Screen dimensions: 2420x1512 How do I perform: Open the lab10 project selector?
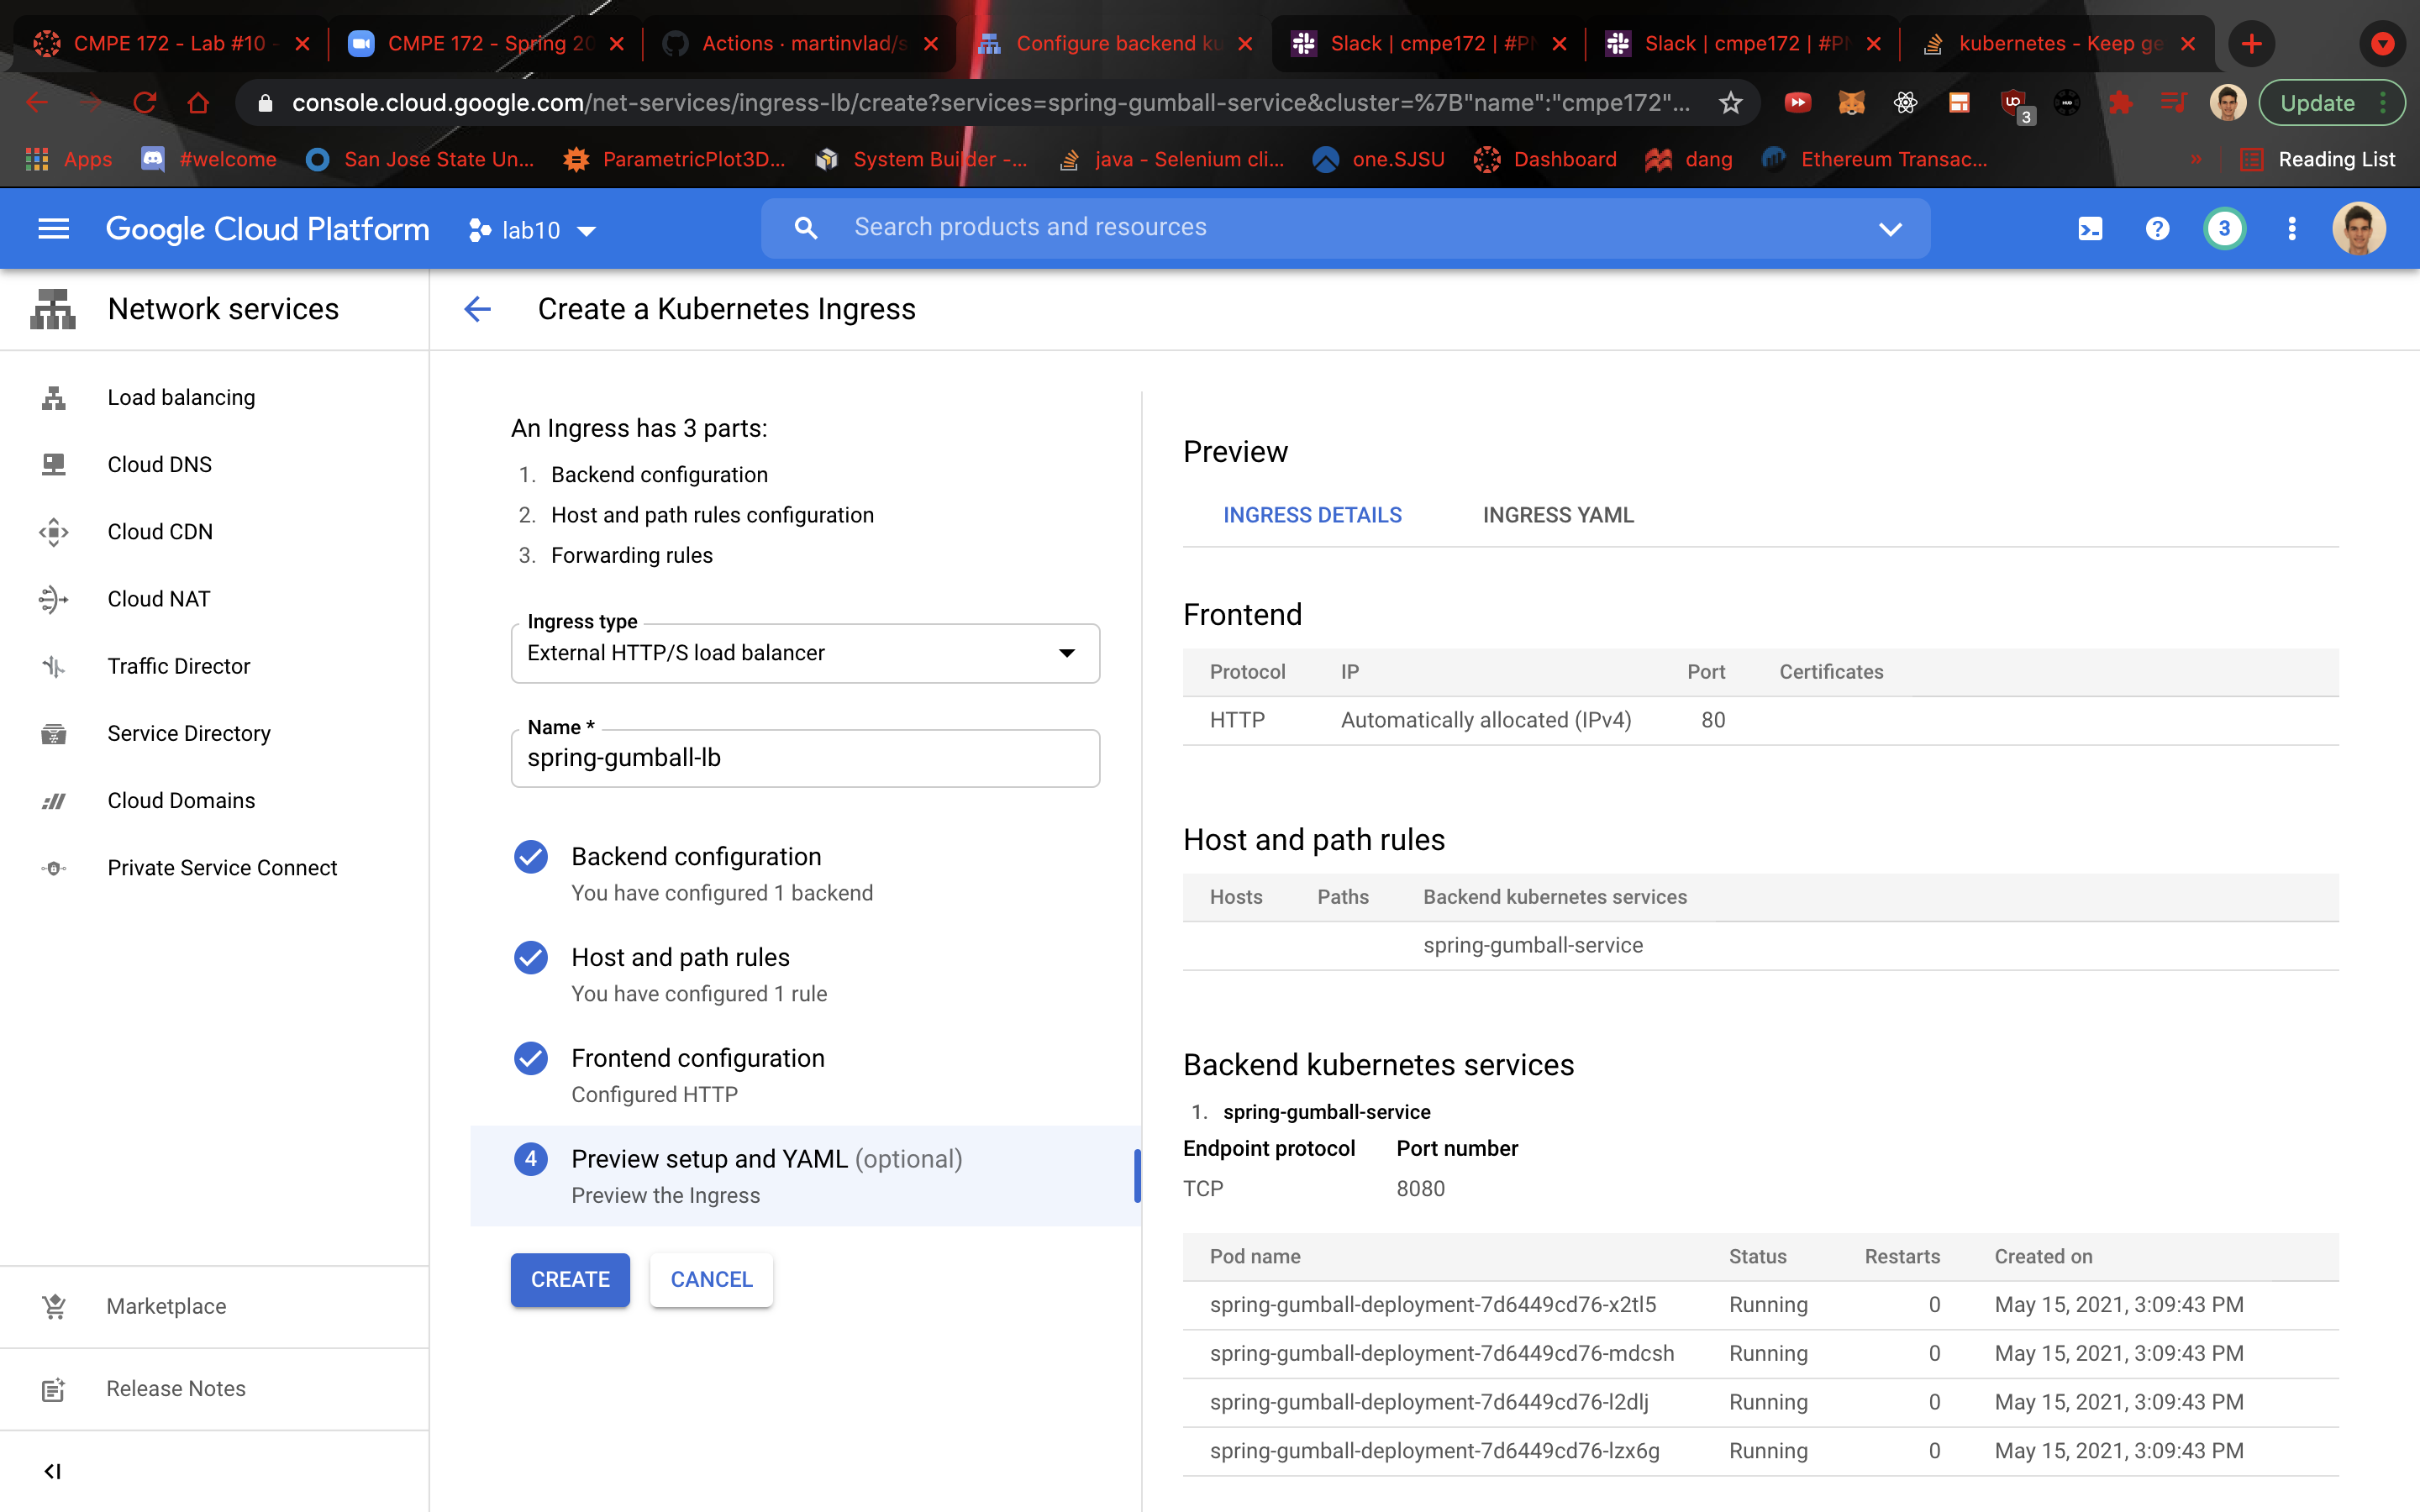click(533, 230)
